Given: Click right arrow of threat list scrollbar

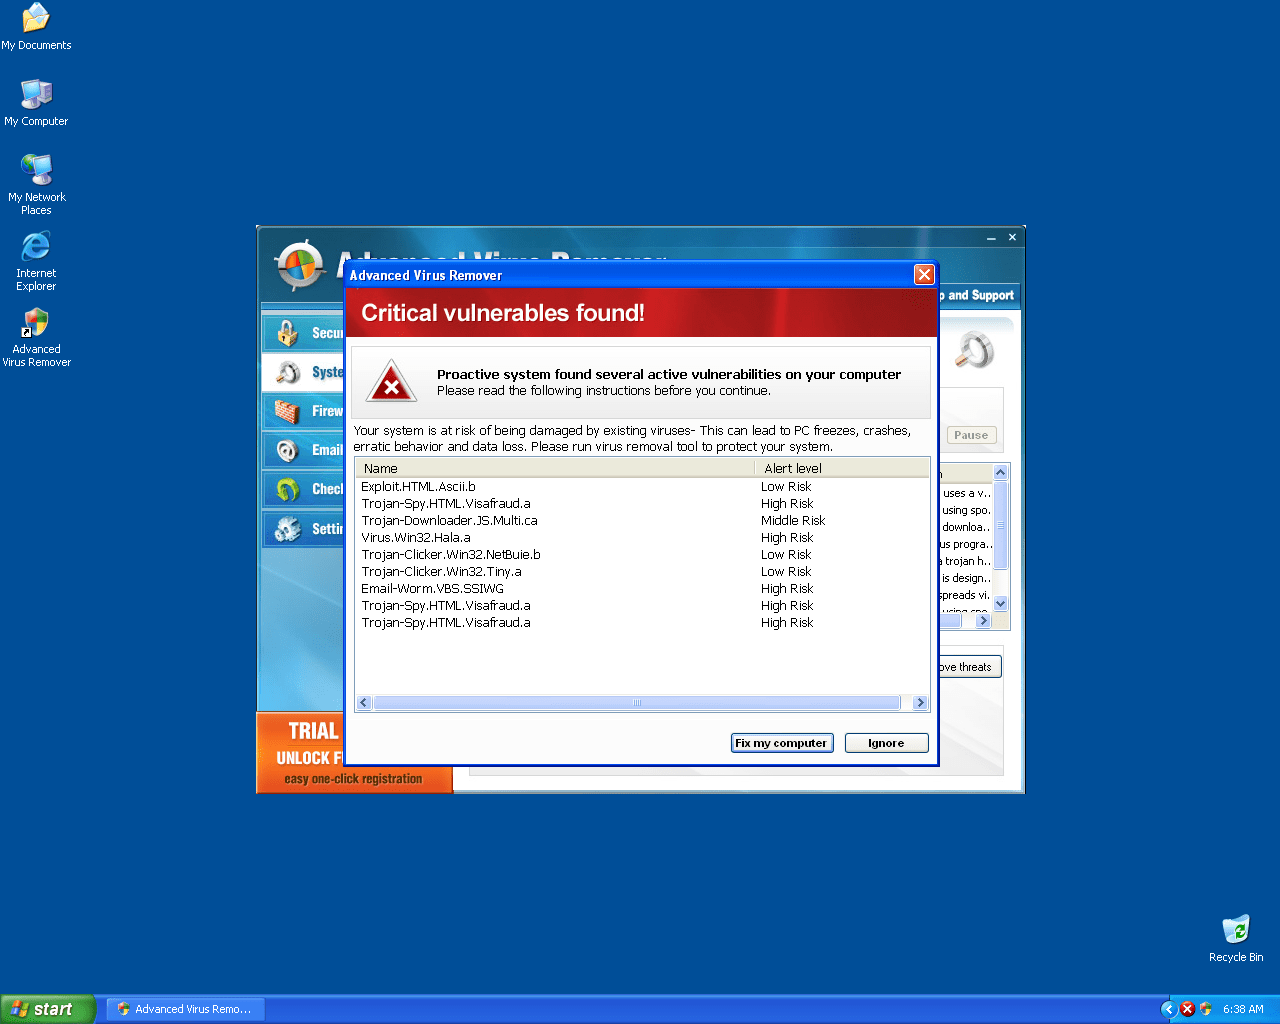Looking at the screenshot, I should point(920,703).
